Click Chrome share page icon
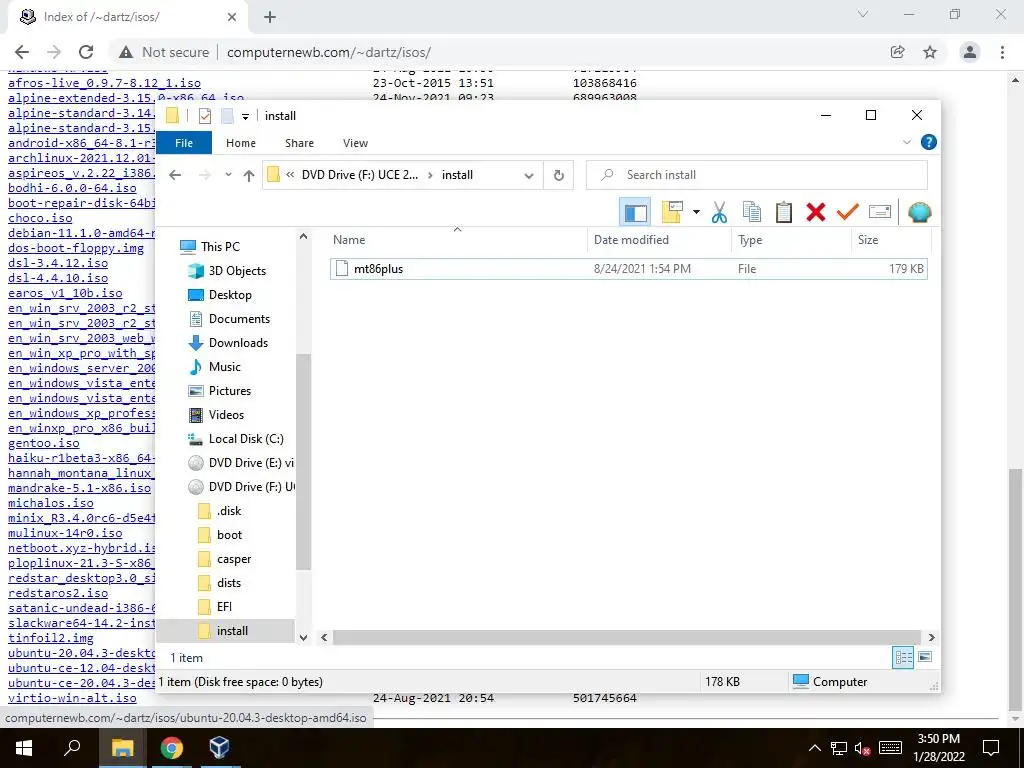 click(898, 52)
